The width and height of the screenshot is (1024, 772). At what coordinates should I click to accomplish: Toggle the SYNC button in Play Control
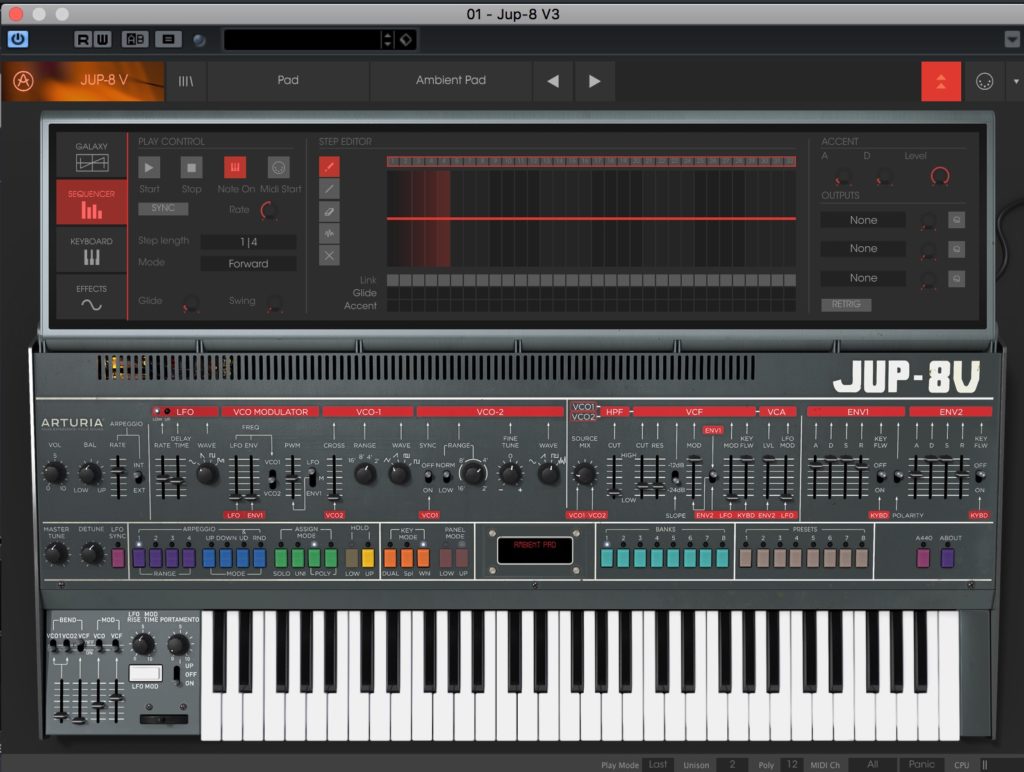[163, 208]
